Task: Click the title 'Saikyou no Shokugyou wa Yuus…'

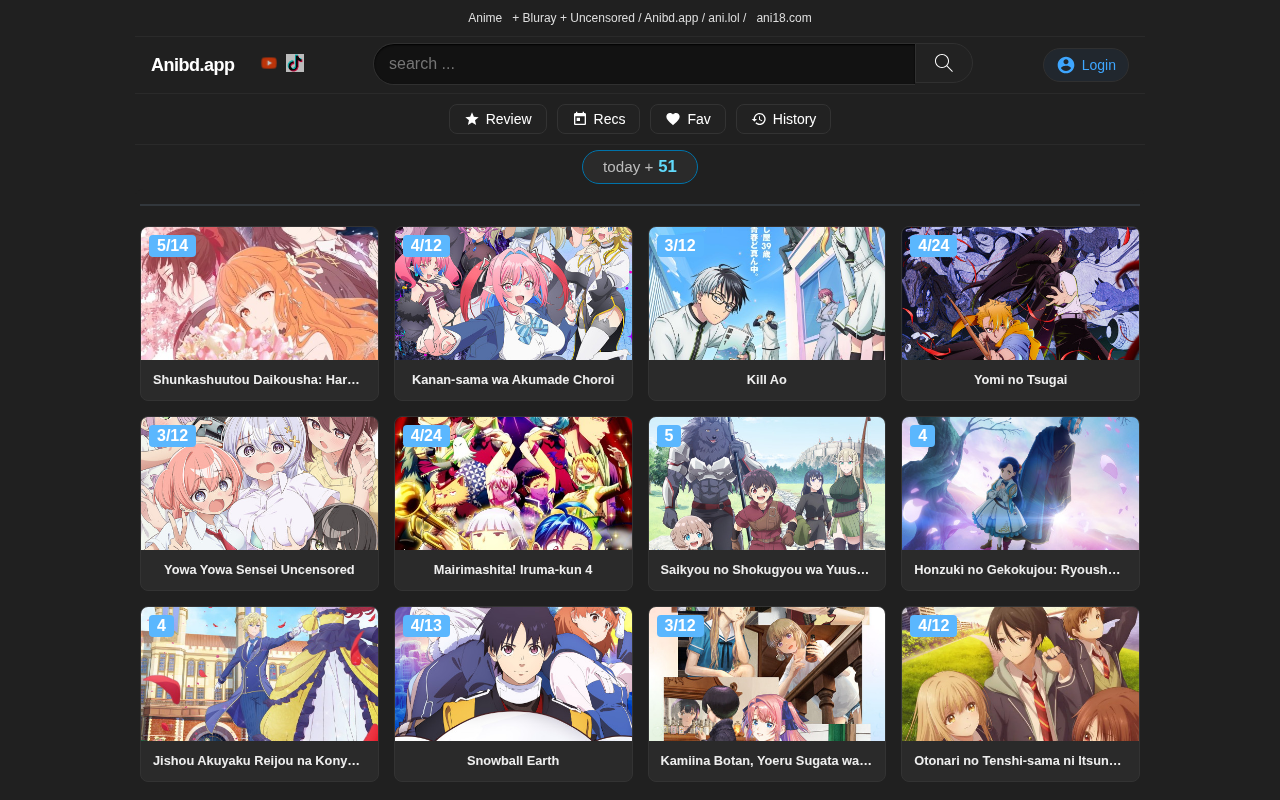Action: (x=767, y=570)
